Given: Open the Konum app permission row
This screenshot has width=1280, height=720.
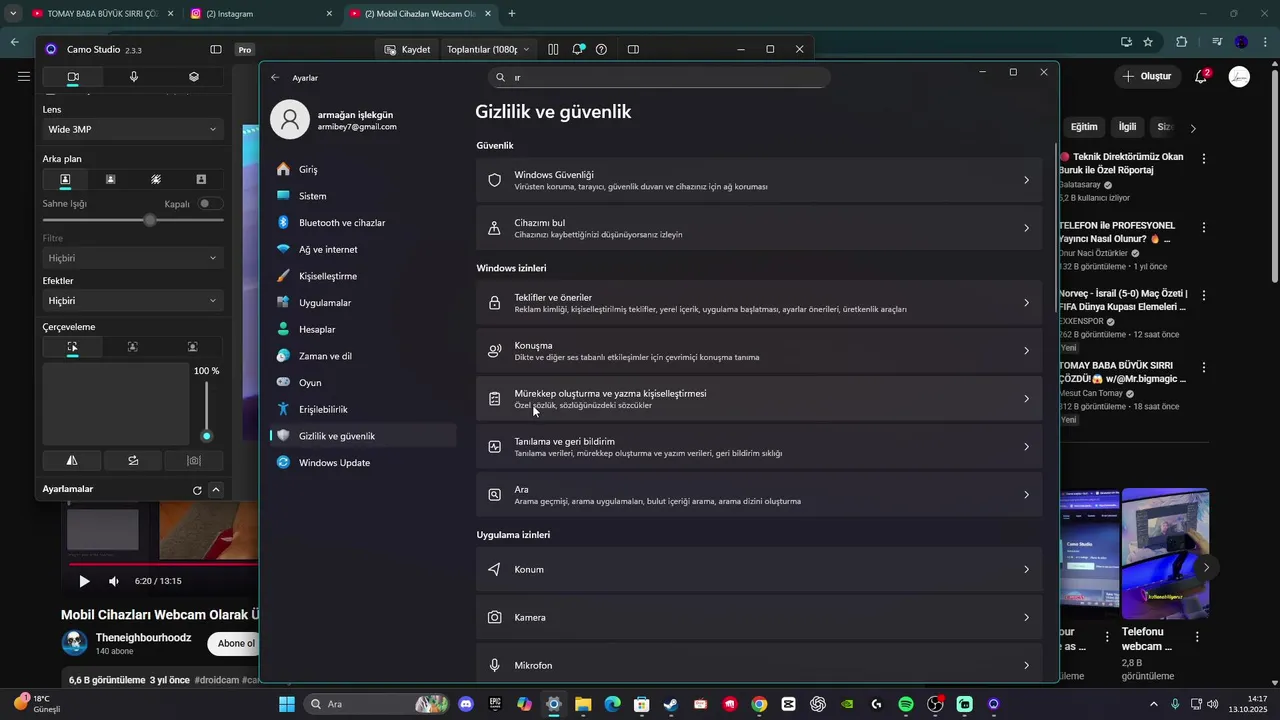Looking at the screenshot, I should [759, 569].
